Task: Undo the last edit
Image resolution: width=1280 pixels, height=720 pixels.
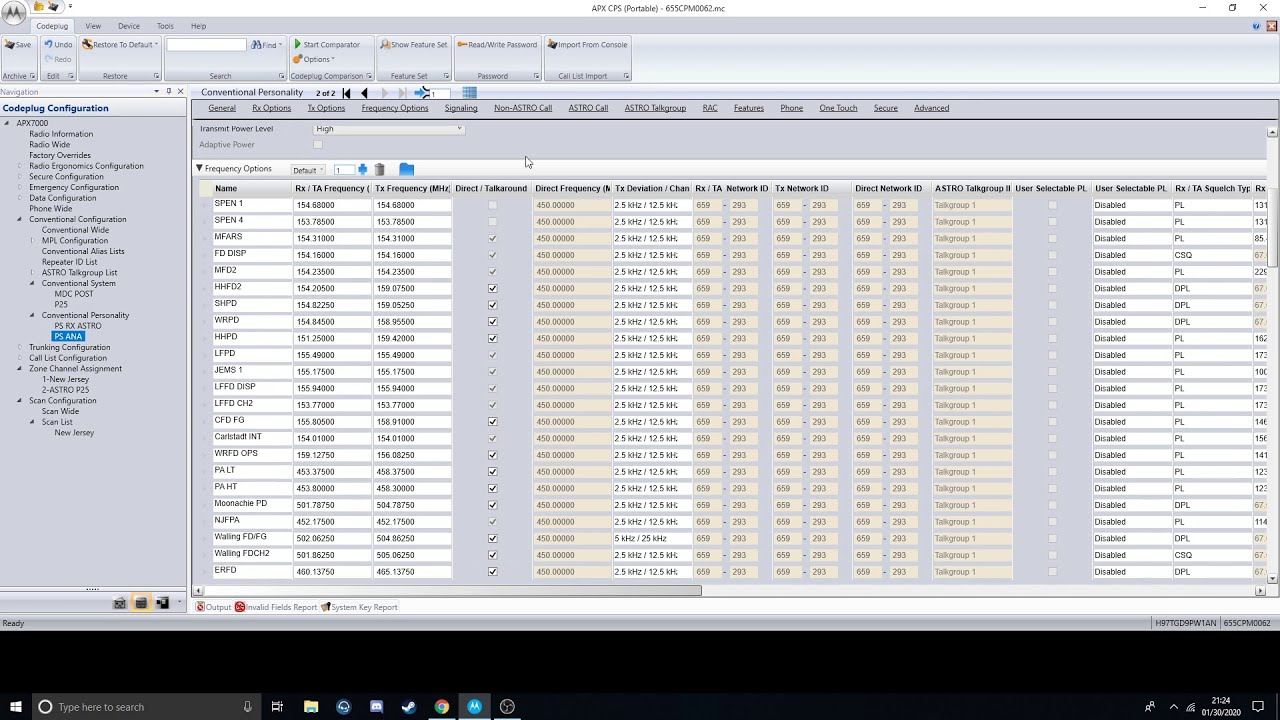Action: 58,45
